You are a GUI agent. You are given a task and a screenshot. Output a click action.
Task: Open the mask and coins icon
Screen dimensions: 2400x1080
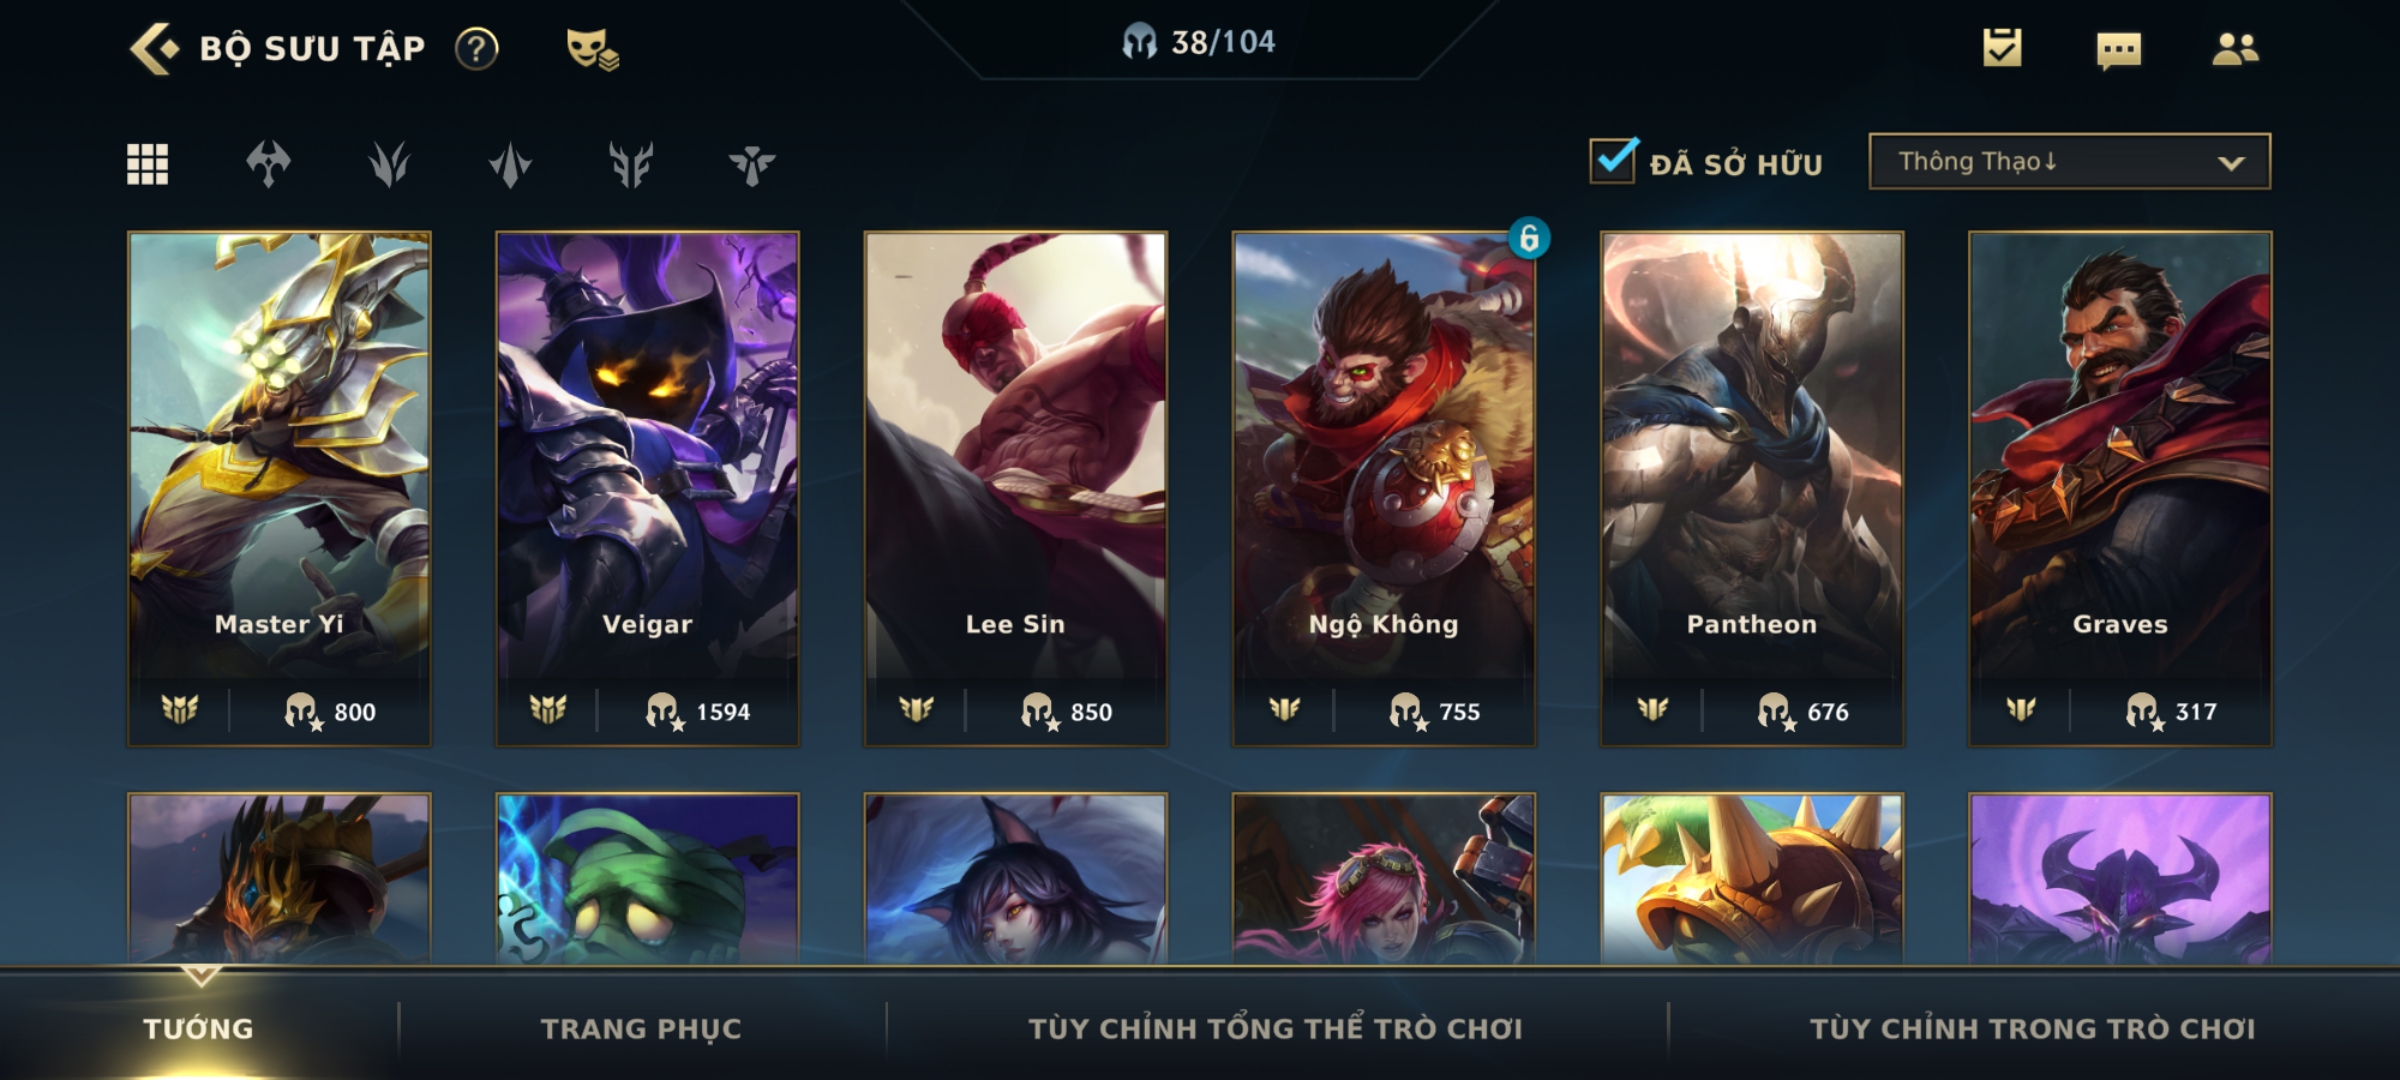[592, 48]
